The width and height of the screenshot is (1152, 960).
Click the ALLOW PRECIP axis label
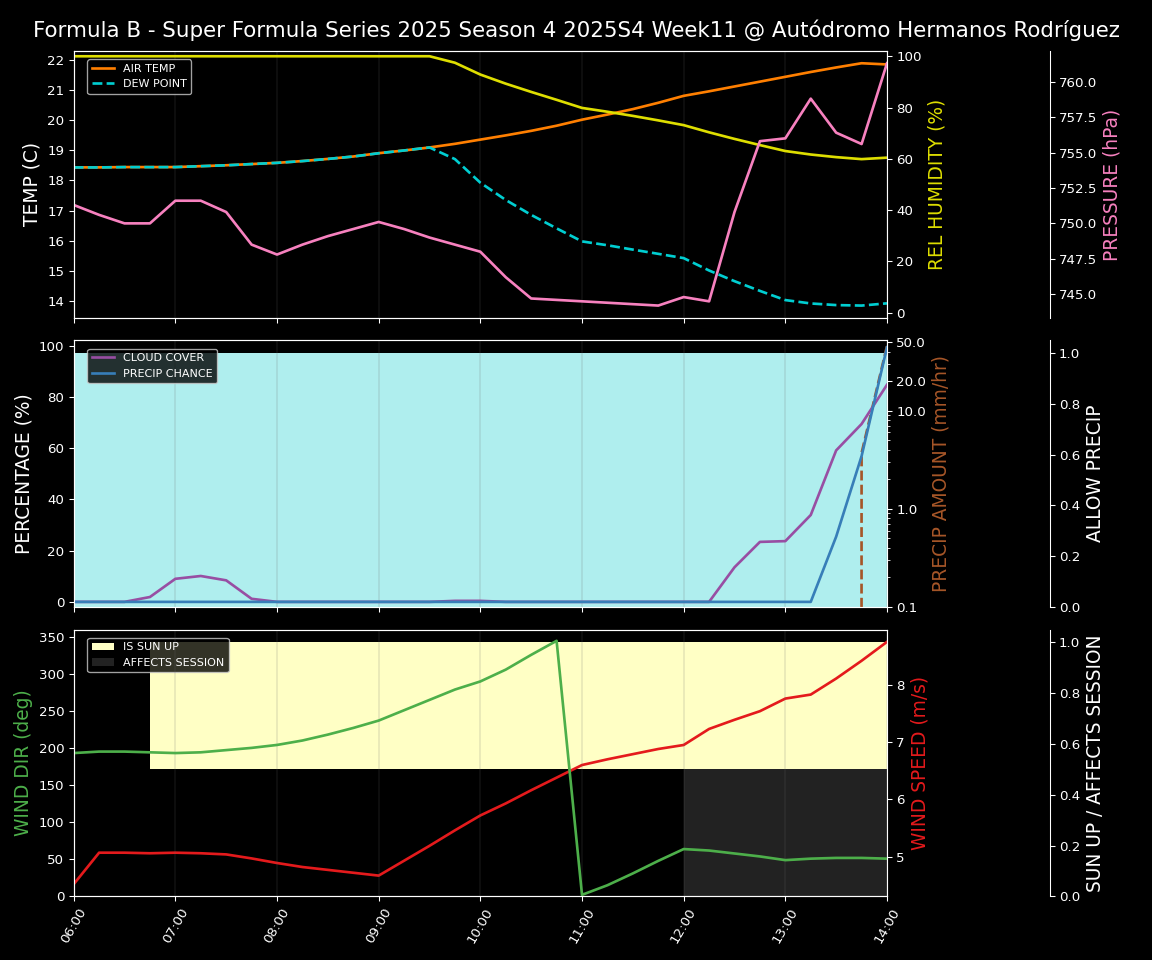click(1094, 474)
